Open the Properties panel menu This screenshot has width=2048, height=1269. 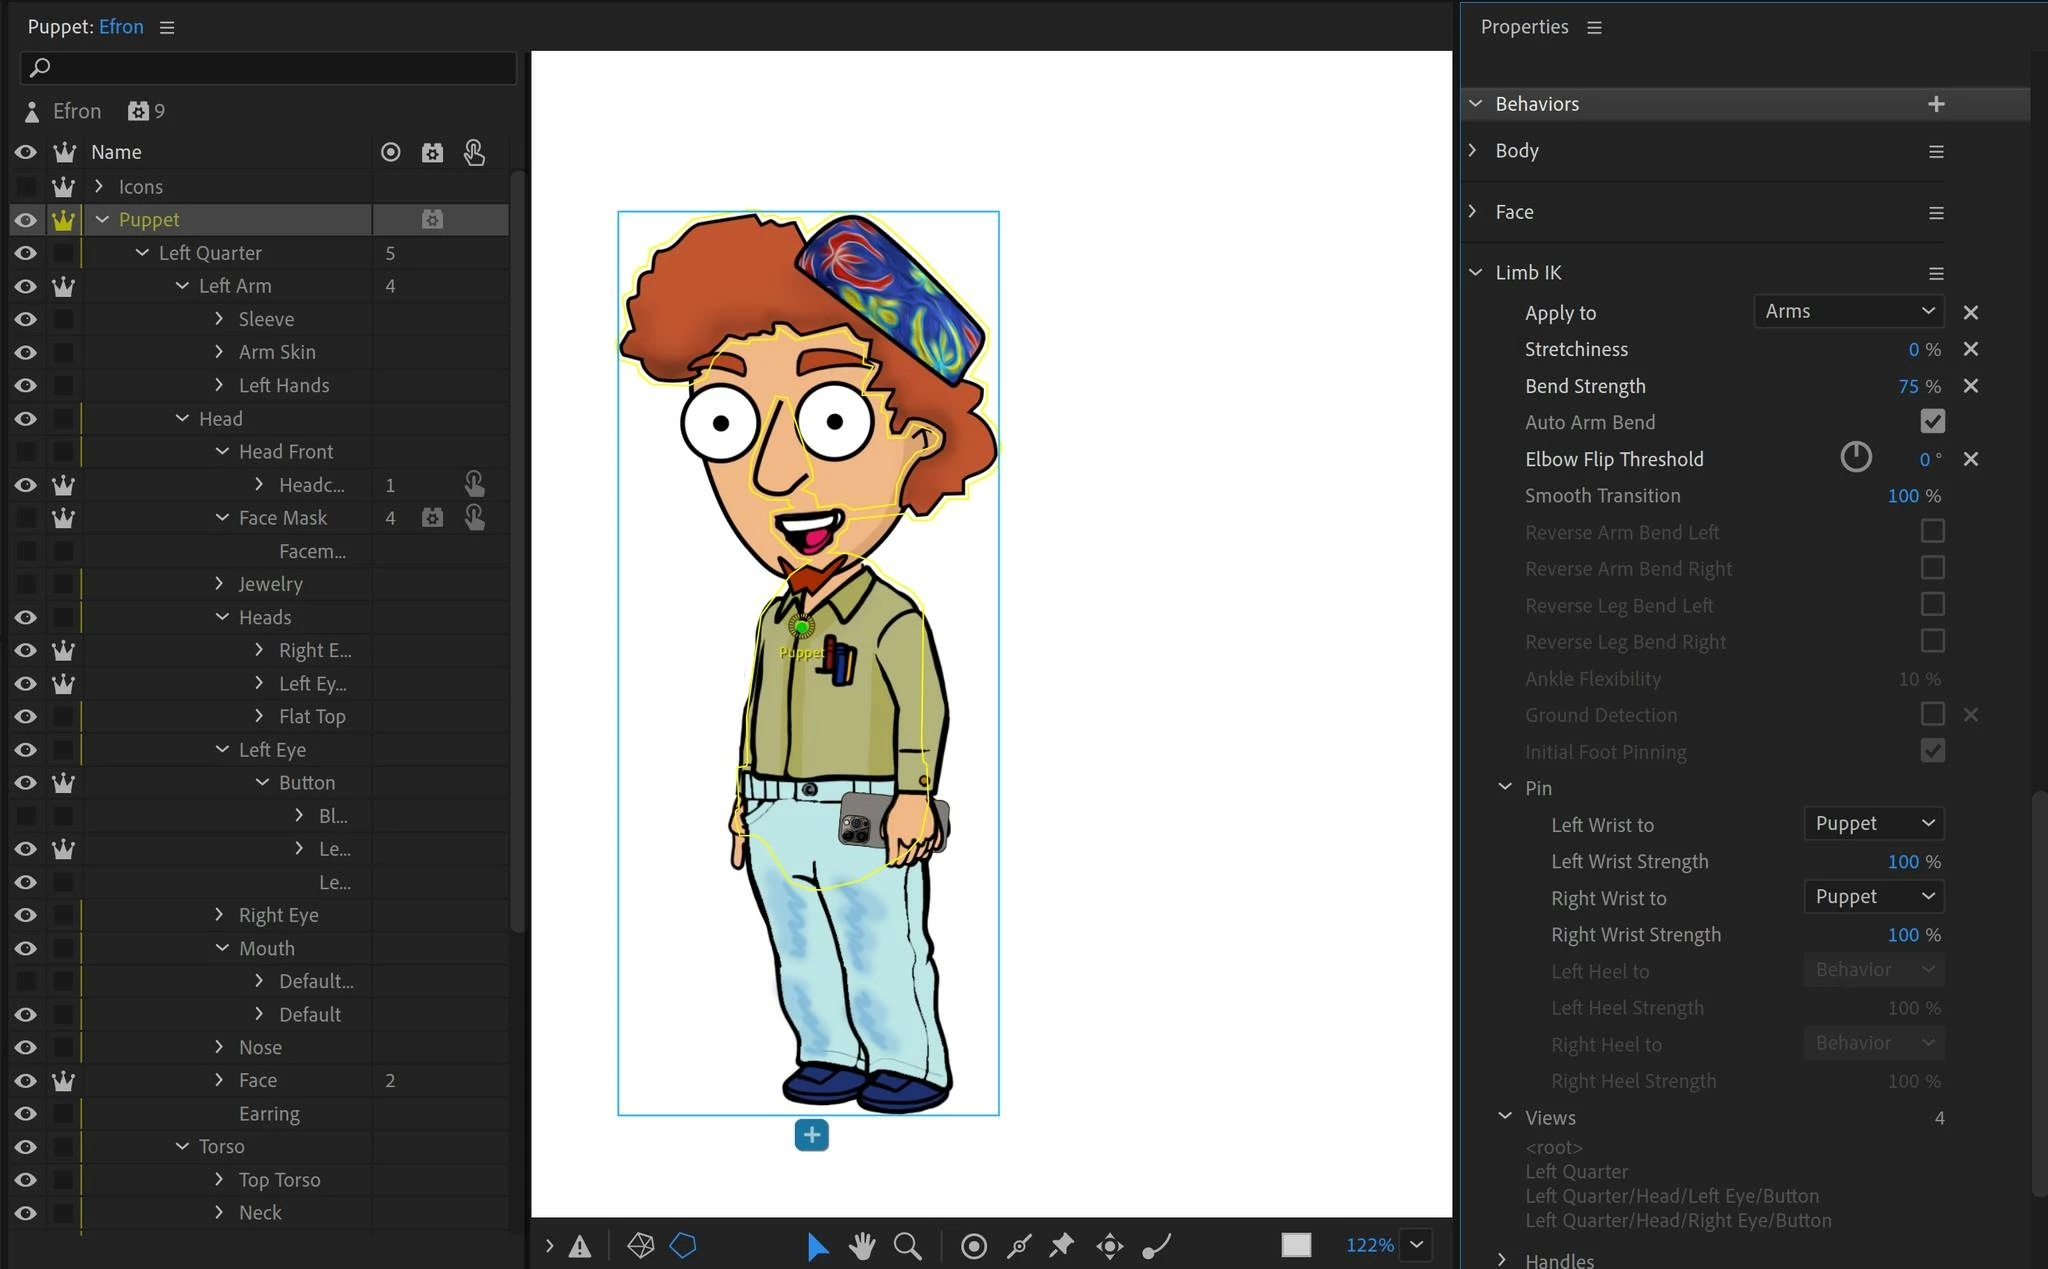(1594, 28)
